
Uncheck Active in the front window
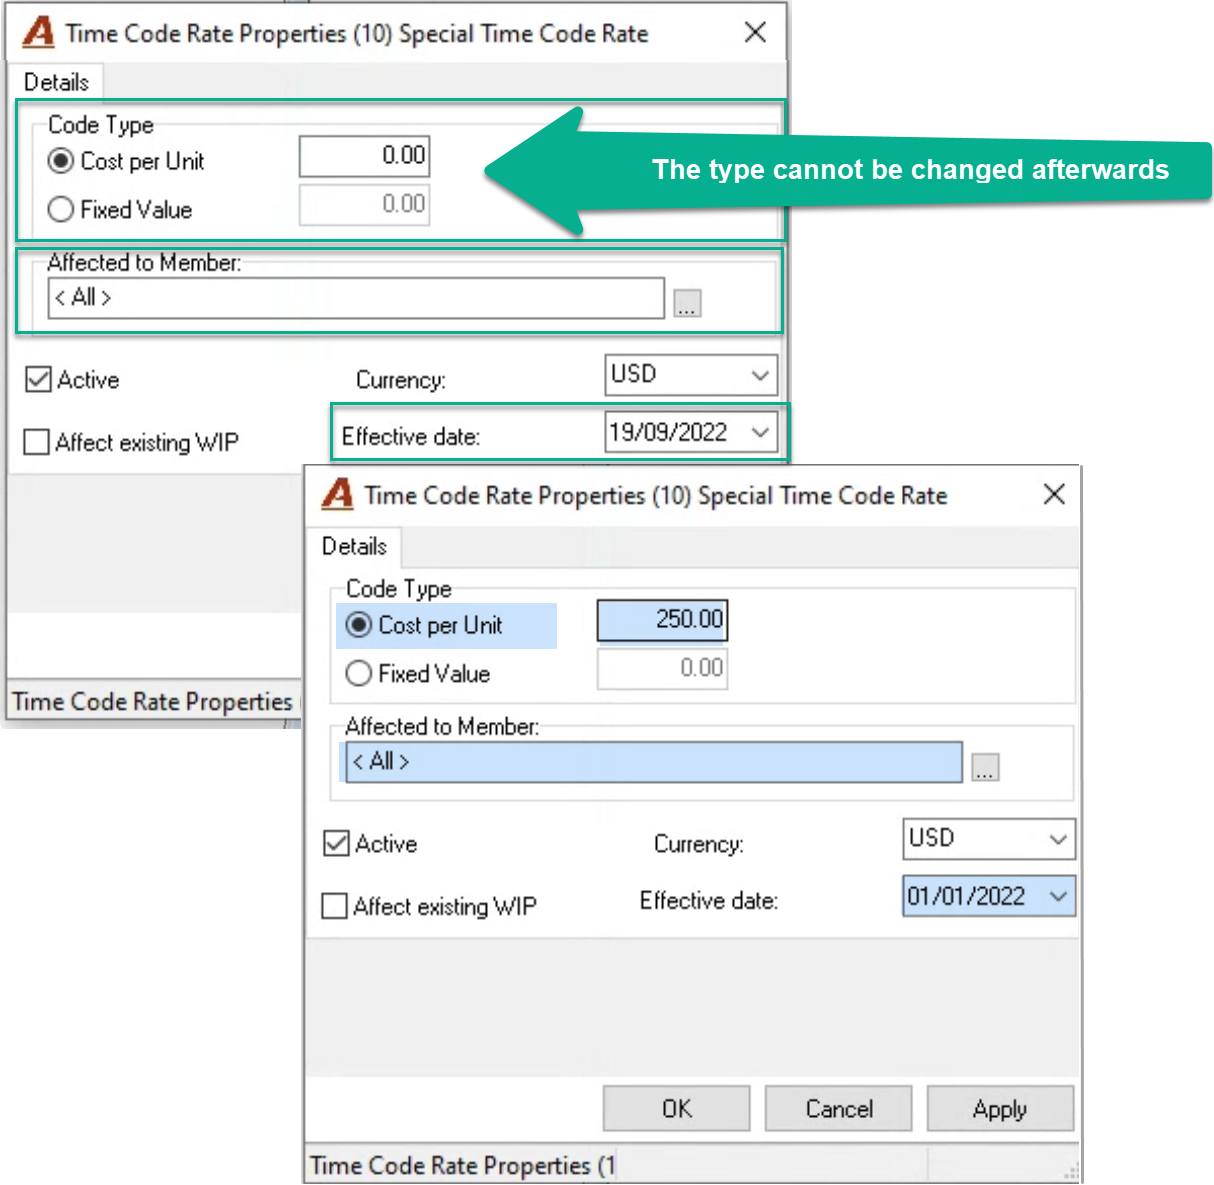coord(336,844)
